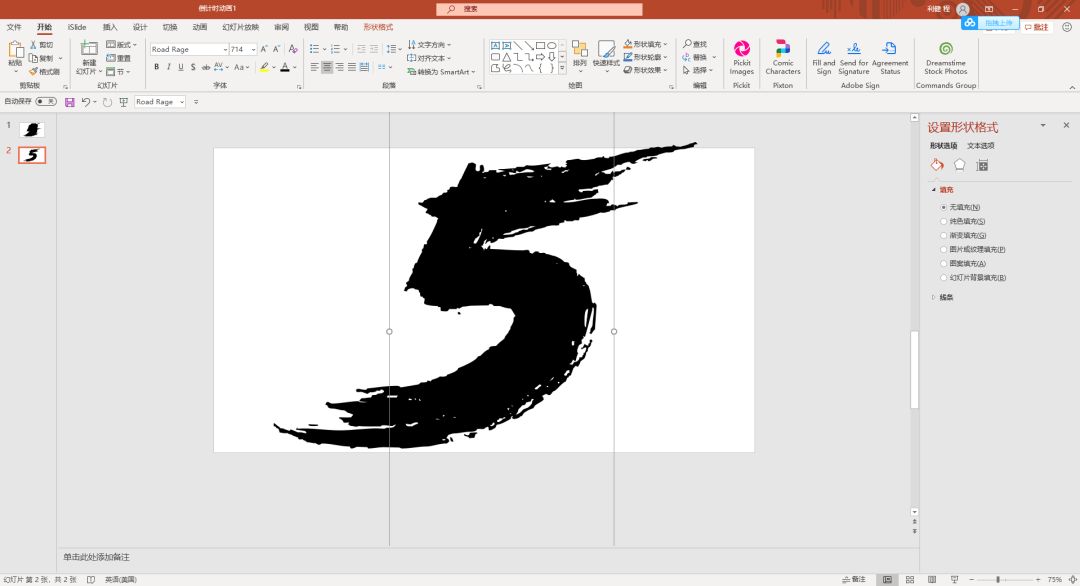
Task: Open Size and Properties icon in format pane
Action: (x=982, y=165)
